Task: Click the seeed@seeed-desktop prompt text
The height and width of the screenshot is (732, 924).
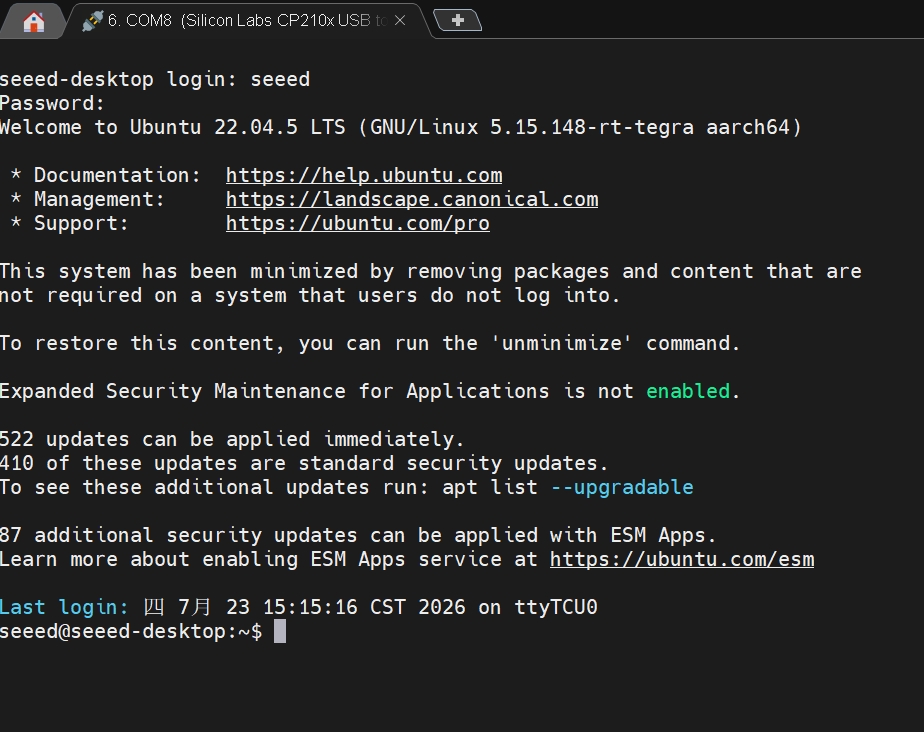Action: (x=131, y=632)
